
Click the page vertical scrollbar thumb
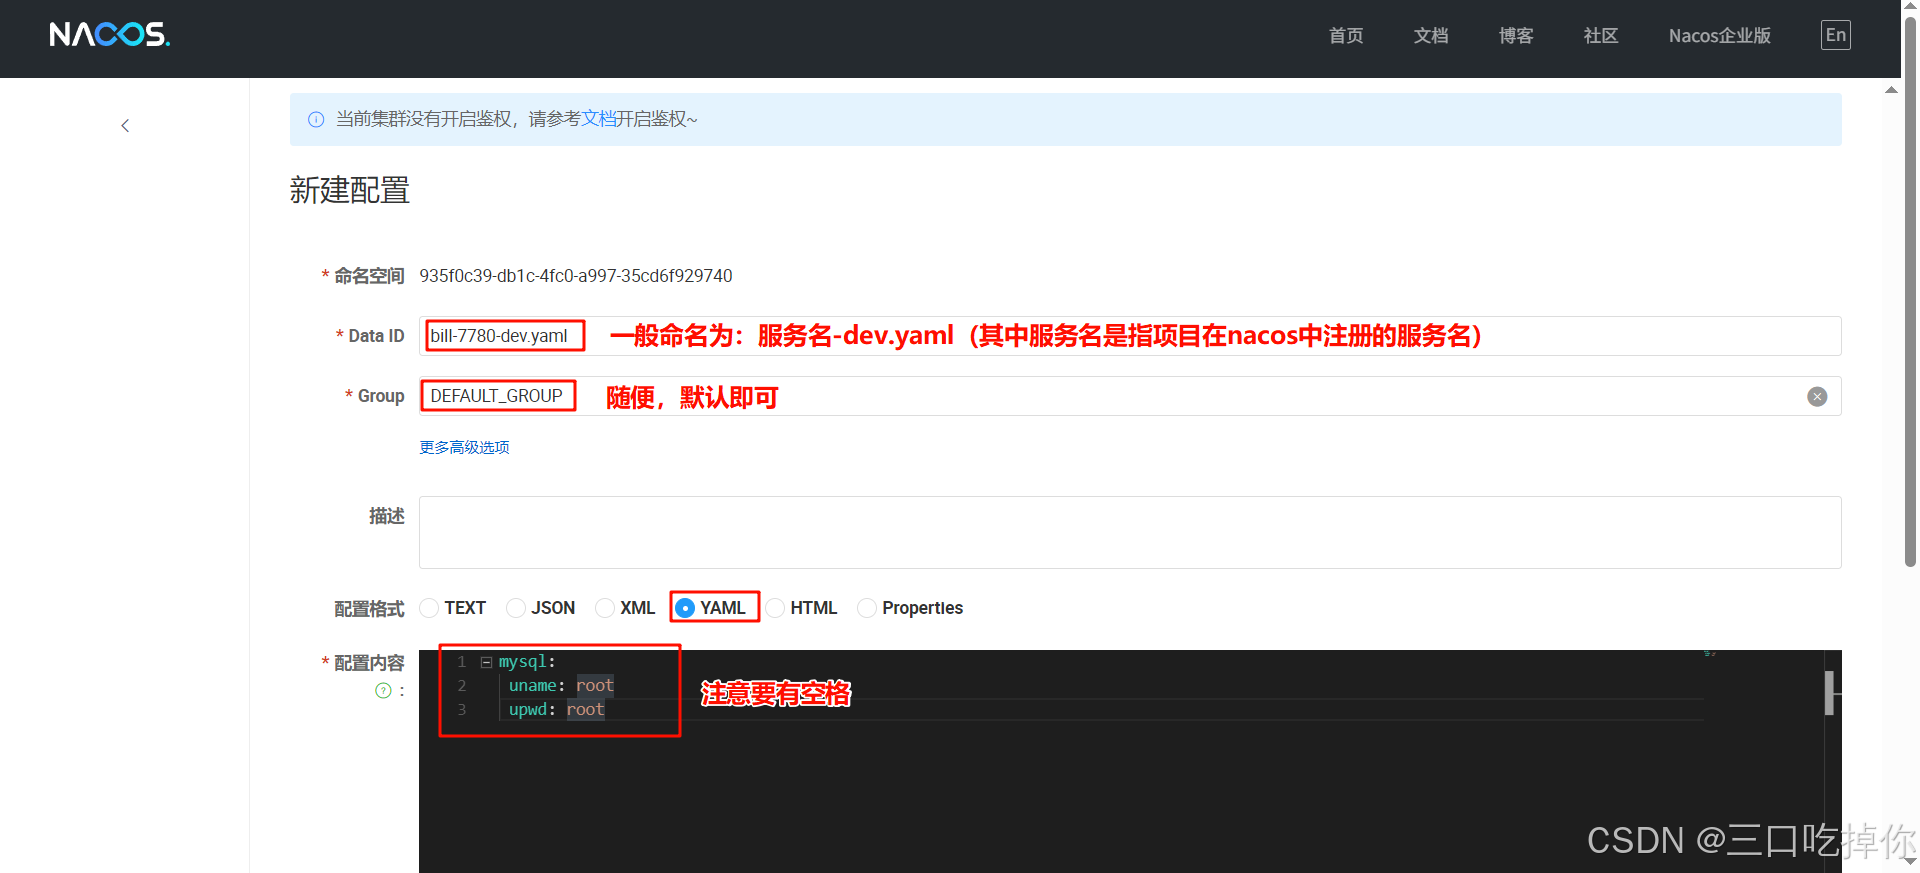(1910, 290)
